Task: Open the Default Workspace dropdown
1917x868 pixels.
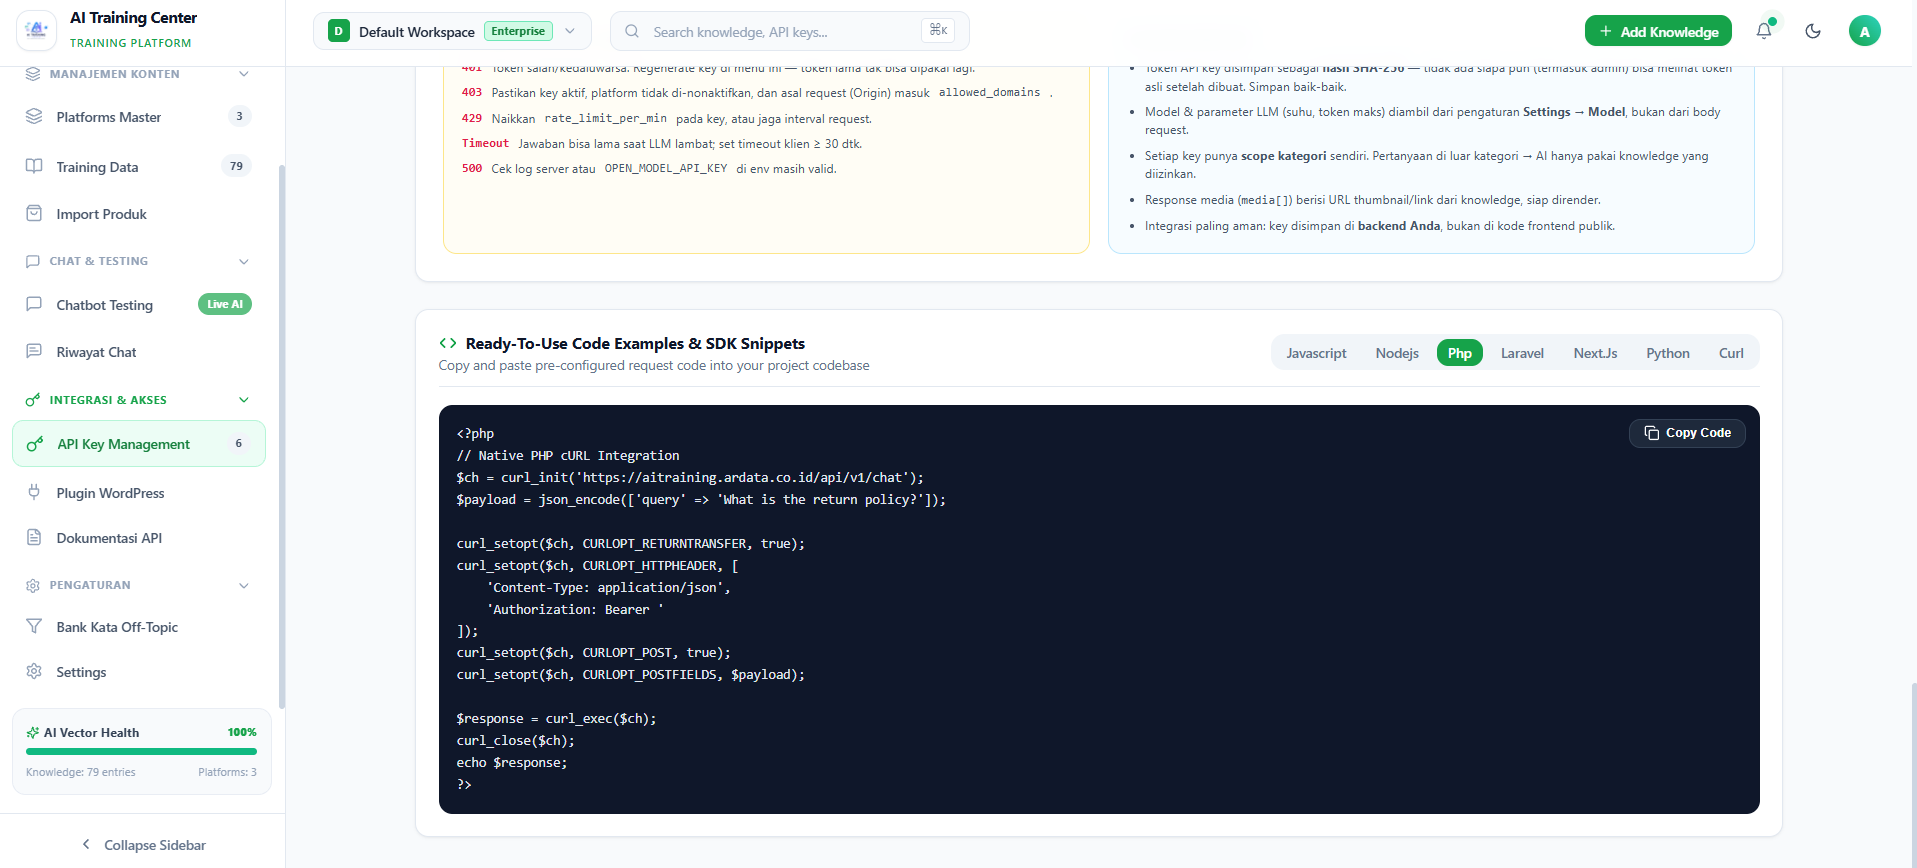Action: pyautogui.click(x=452, y=31)
